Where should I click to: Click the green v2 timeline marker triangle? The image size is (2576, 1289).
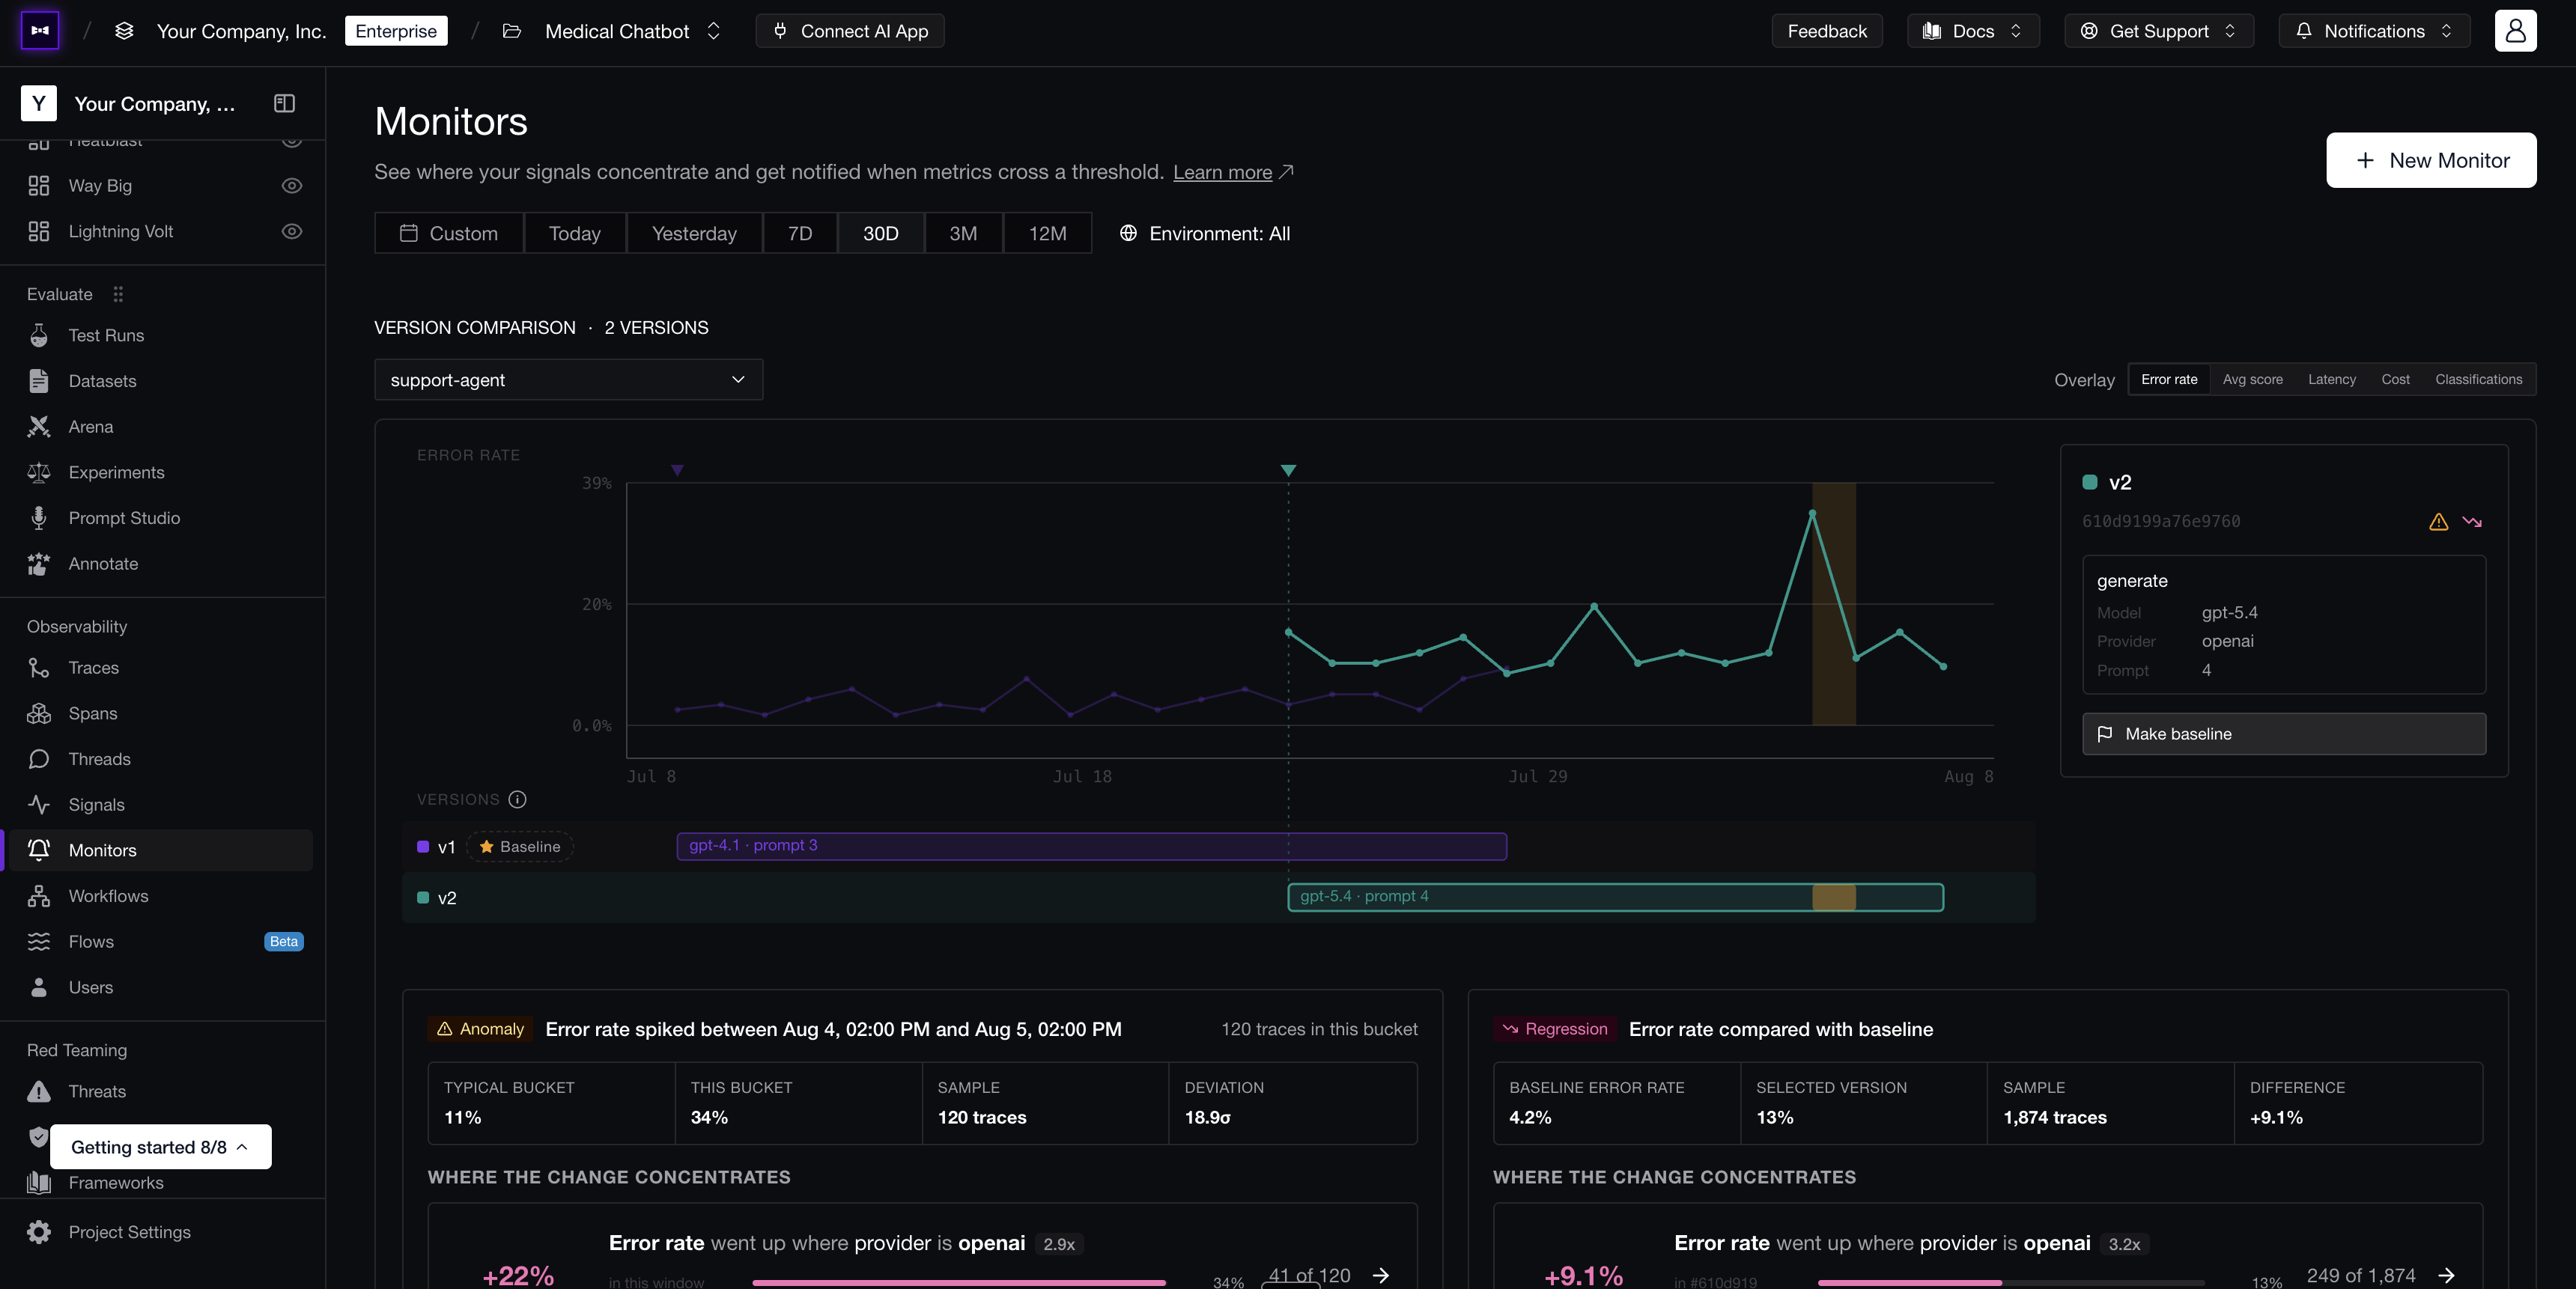(x=1288, y=470)
